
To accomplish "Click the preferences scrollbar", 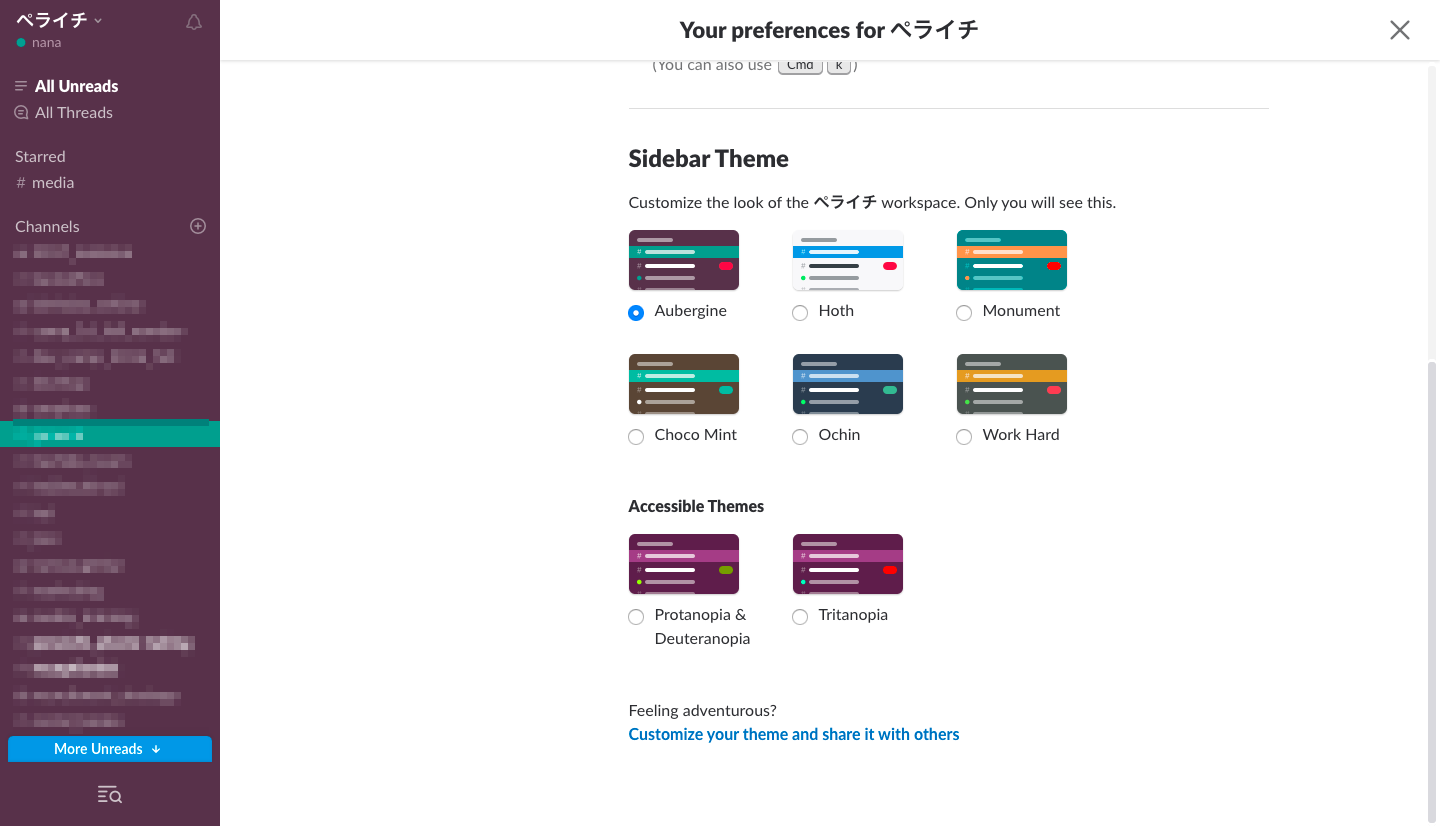I will tap(1432, 590).
